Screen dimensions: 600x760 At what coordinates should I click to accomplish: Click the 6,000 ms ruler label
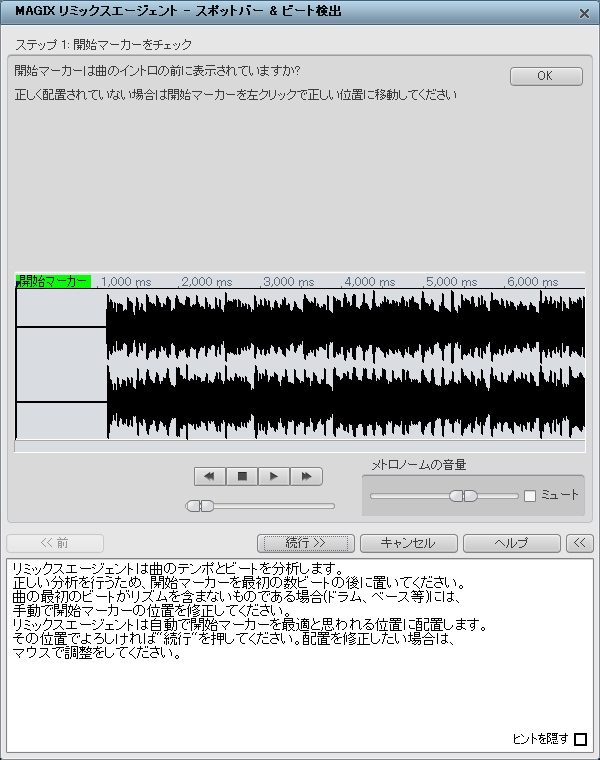click(533, 282)
